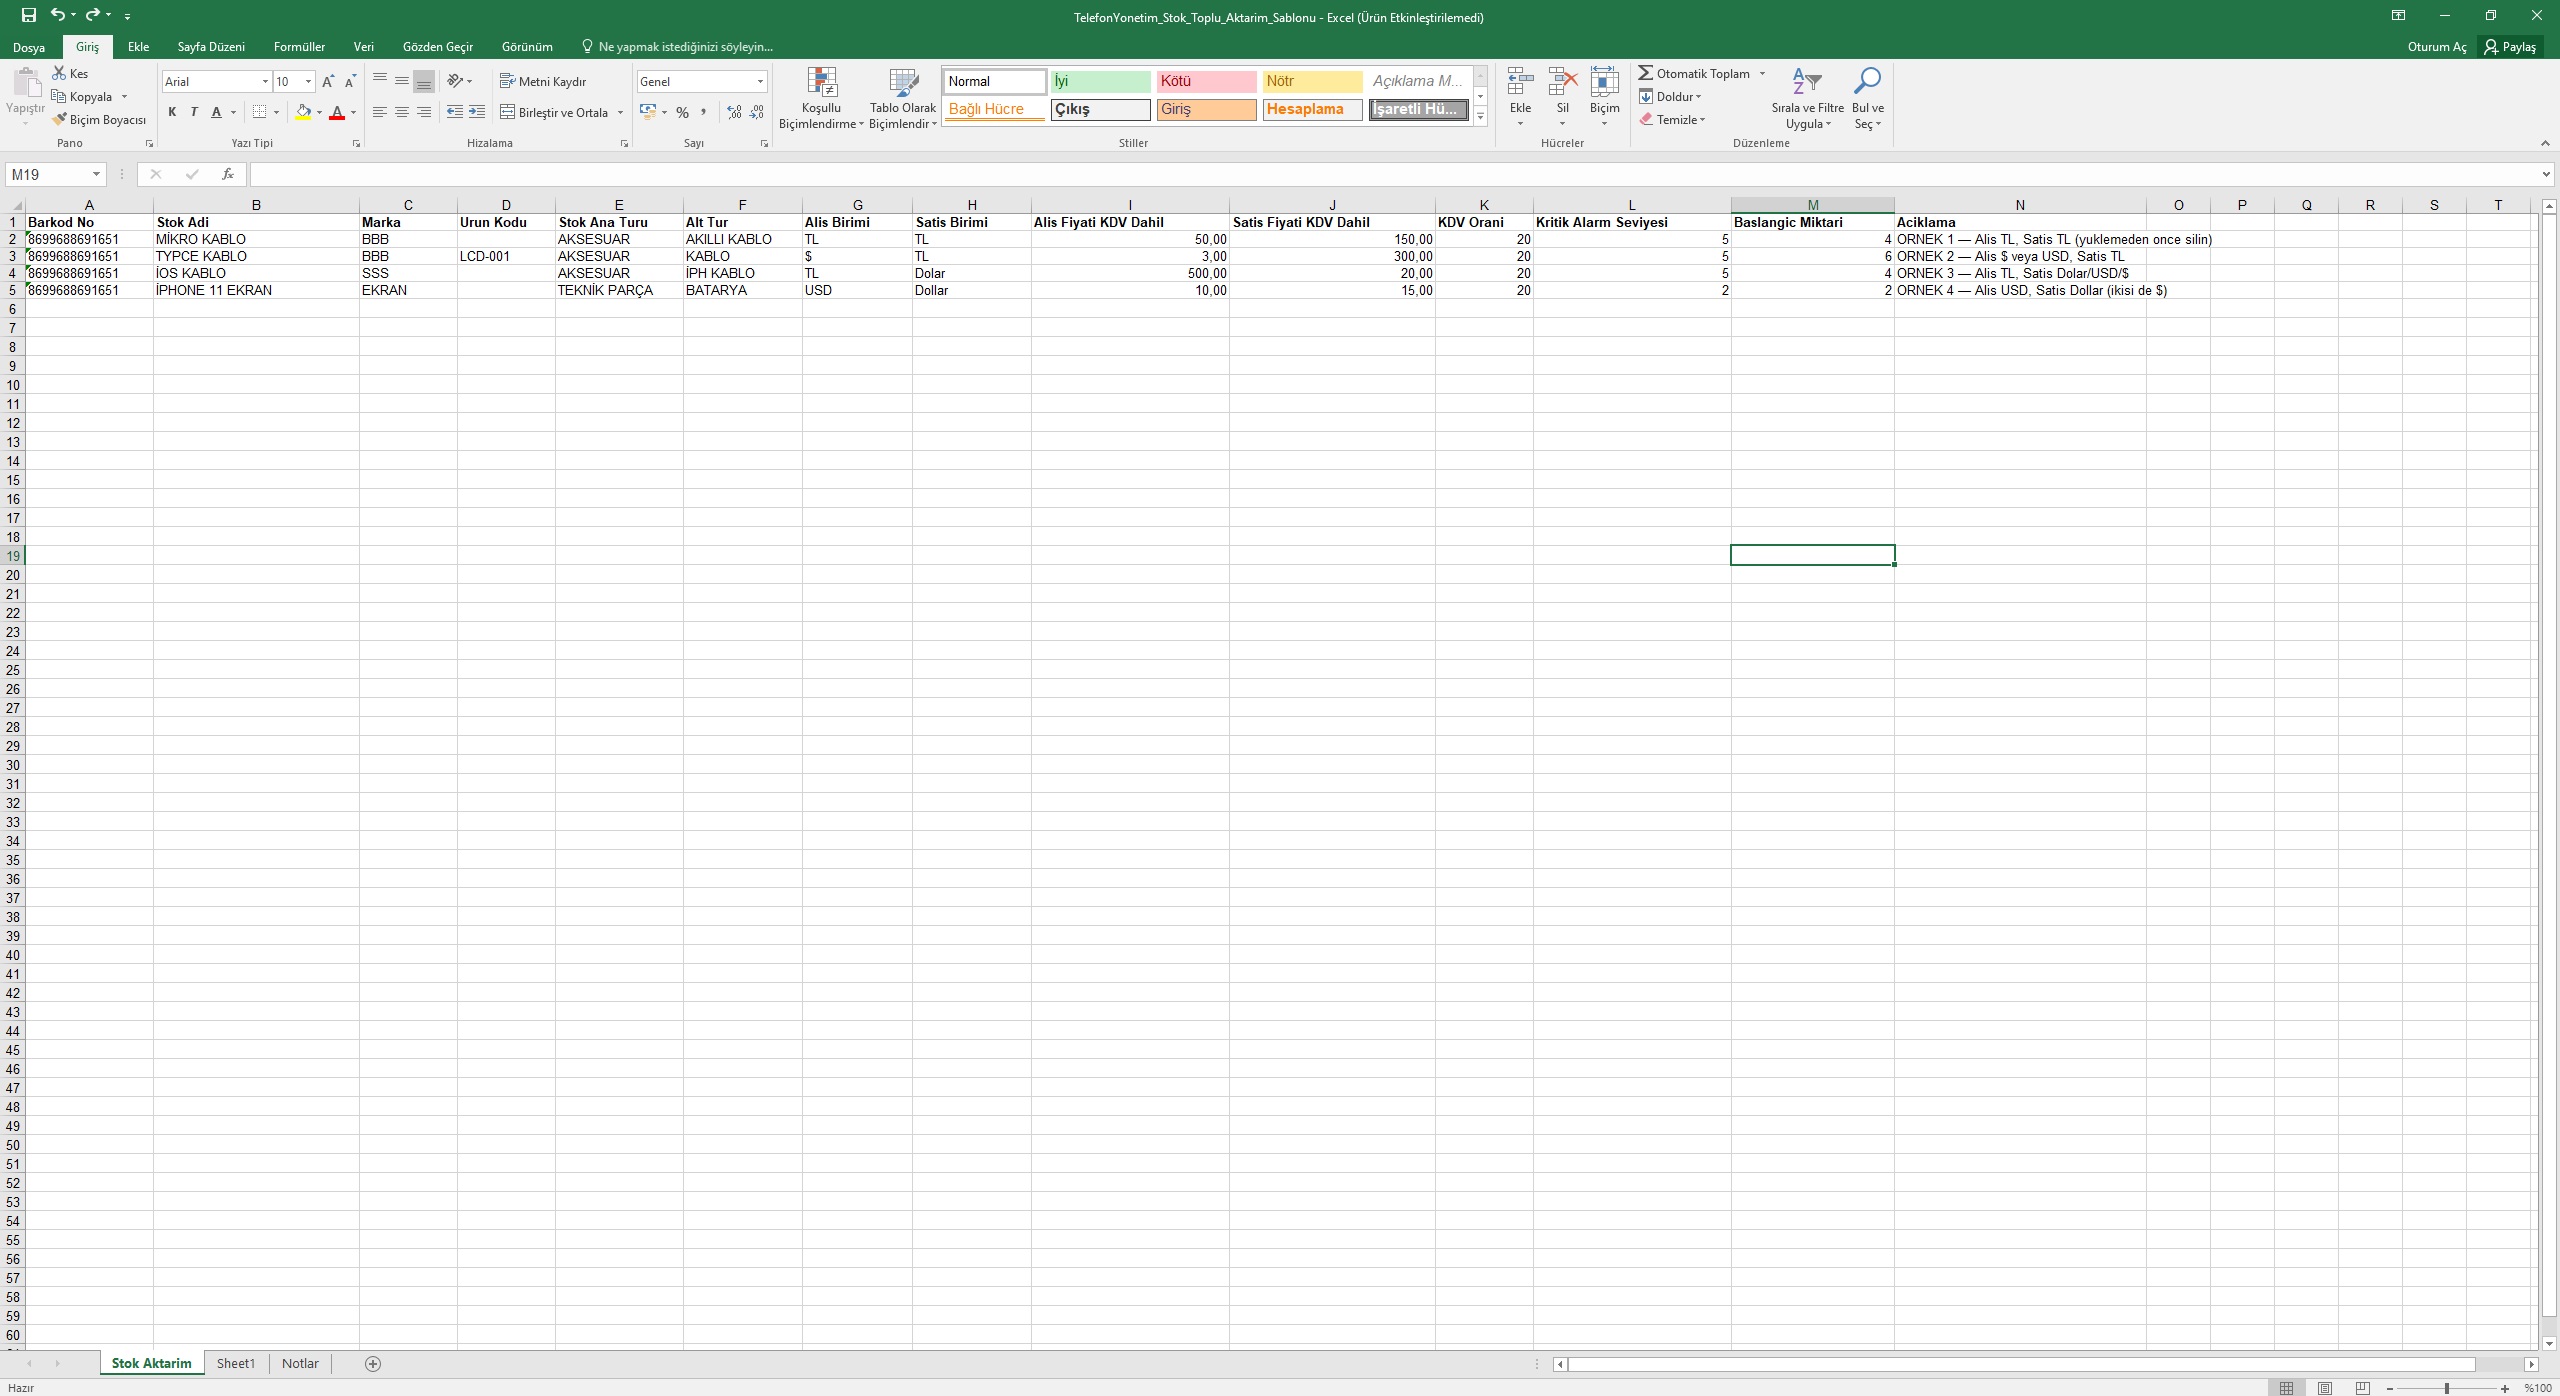Click the comma style icon
The width and height of the screenshot is (2560, 1396).
tap(703, 112)
